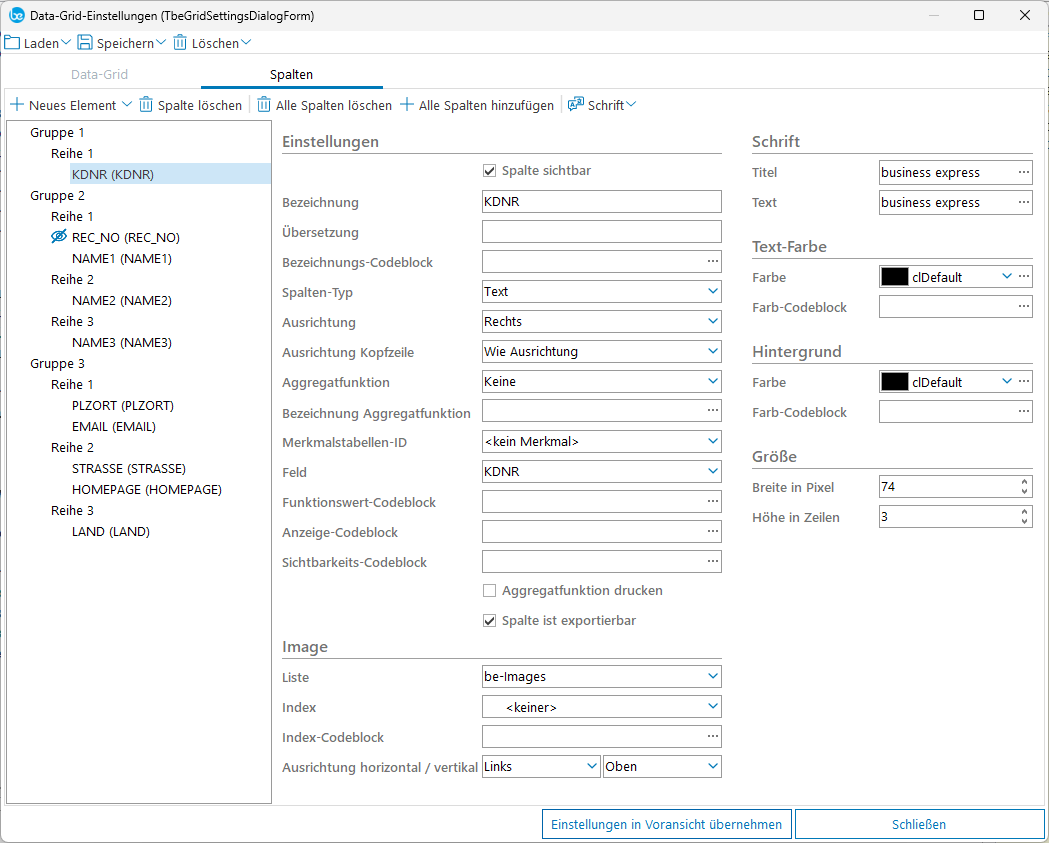Select NAME2 (NAME2) in the column tree
This screenshot has height=843, width=1049.
(x=122, y=301)
